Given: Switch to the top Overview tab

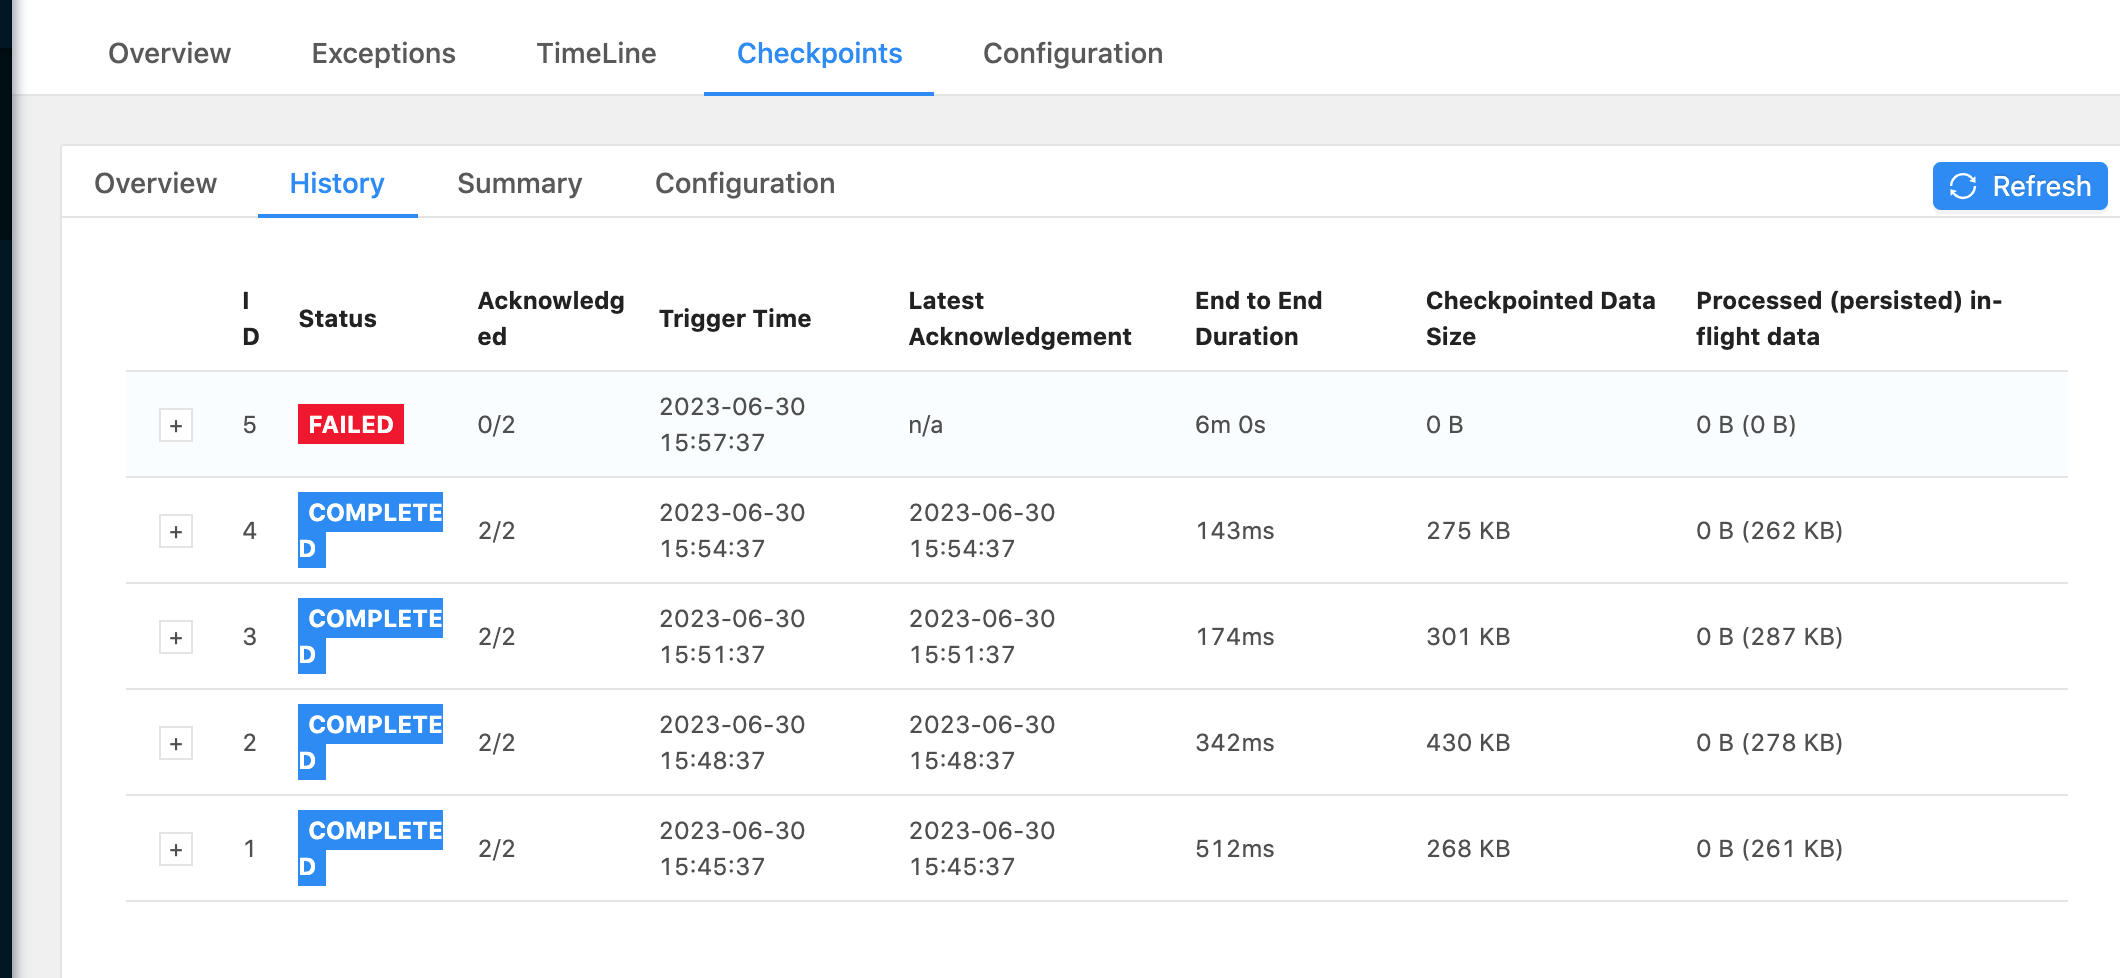Looking at the screenshot, I should pyautogui.click(x=169, y=53).
